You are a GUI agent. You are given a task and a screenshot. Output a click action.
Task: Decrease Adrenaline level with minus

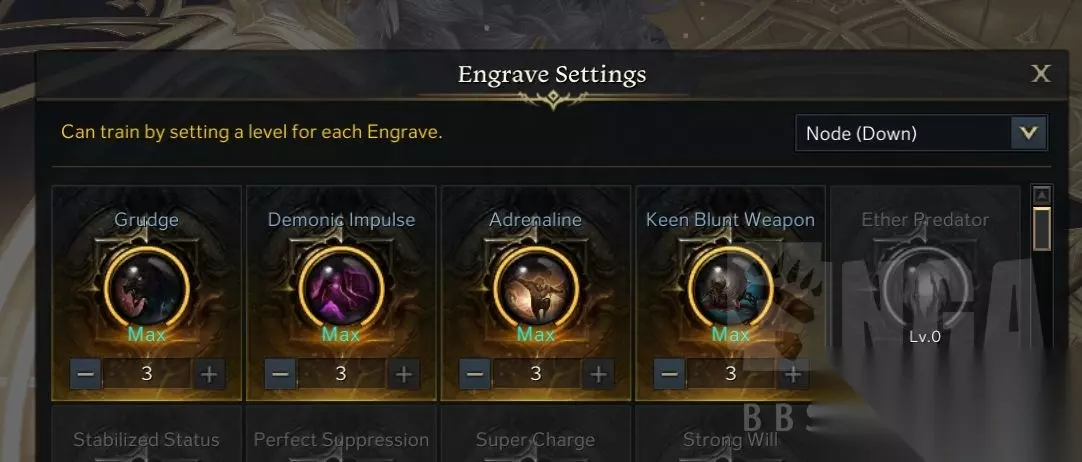click(475, 374)
